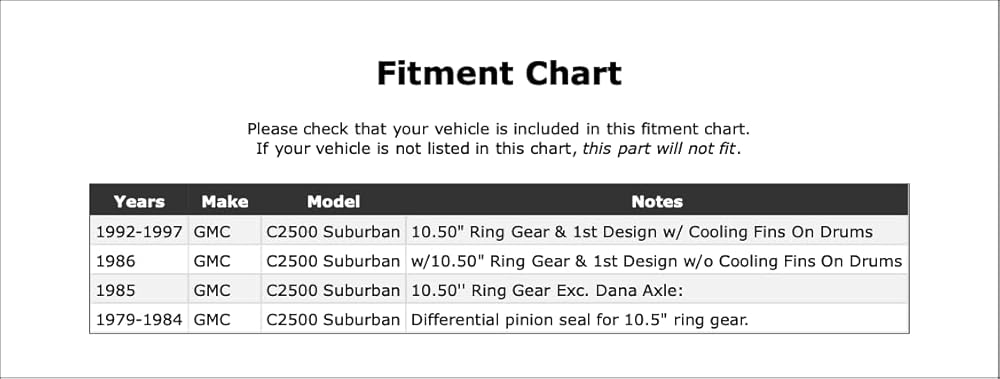Click the italic 'this part will not fit' text

click(659, 149)
